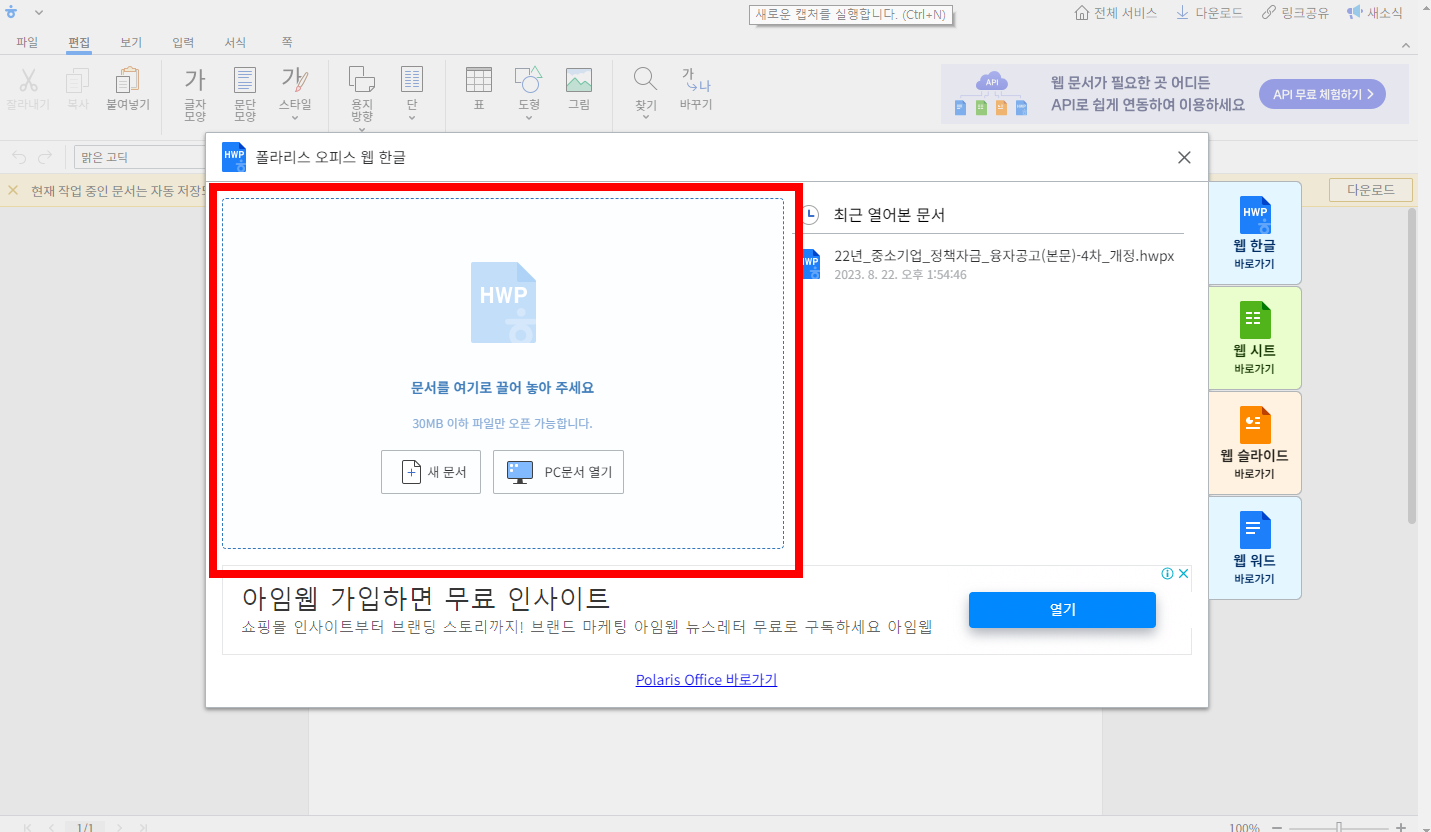This screenshot has height=832, width=1431.
Task: Open the 웹 시트 shortcut panel
Action: (x=1254, y=337)
